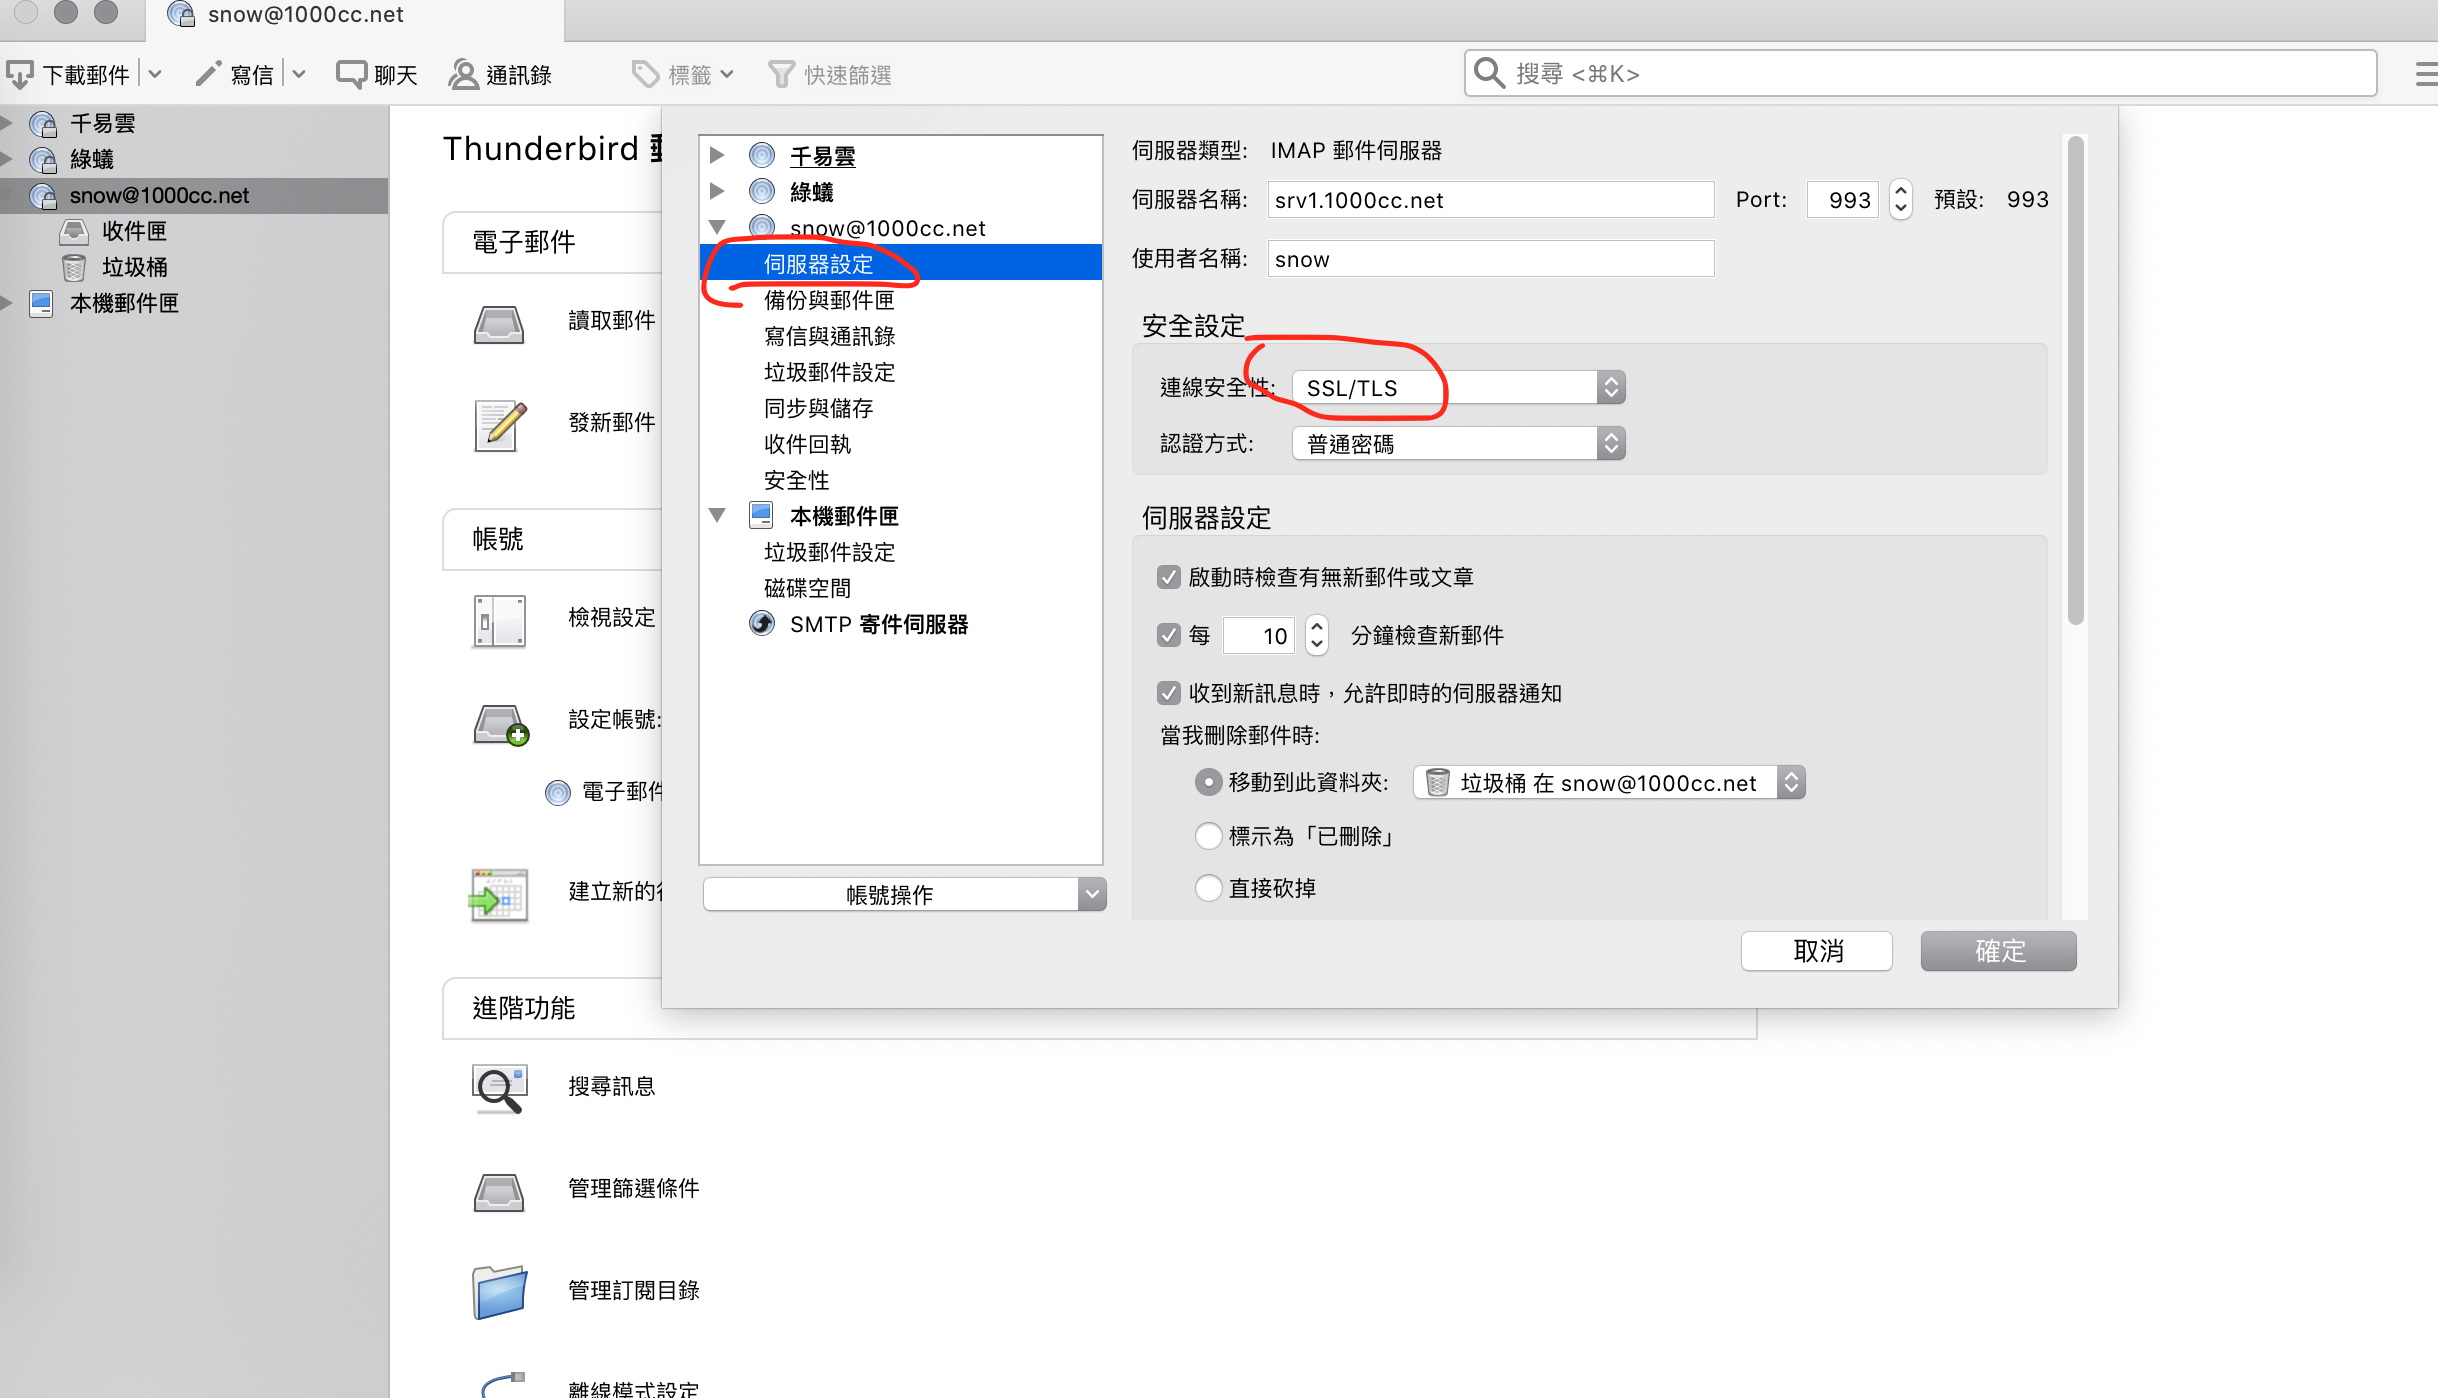Select the 標示為「已刪除」 radio button
The height and width of the screenshot is (1398, 2438).
pyautogui.click(x=1208, y=836)
